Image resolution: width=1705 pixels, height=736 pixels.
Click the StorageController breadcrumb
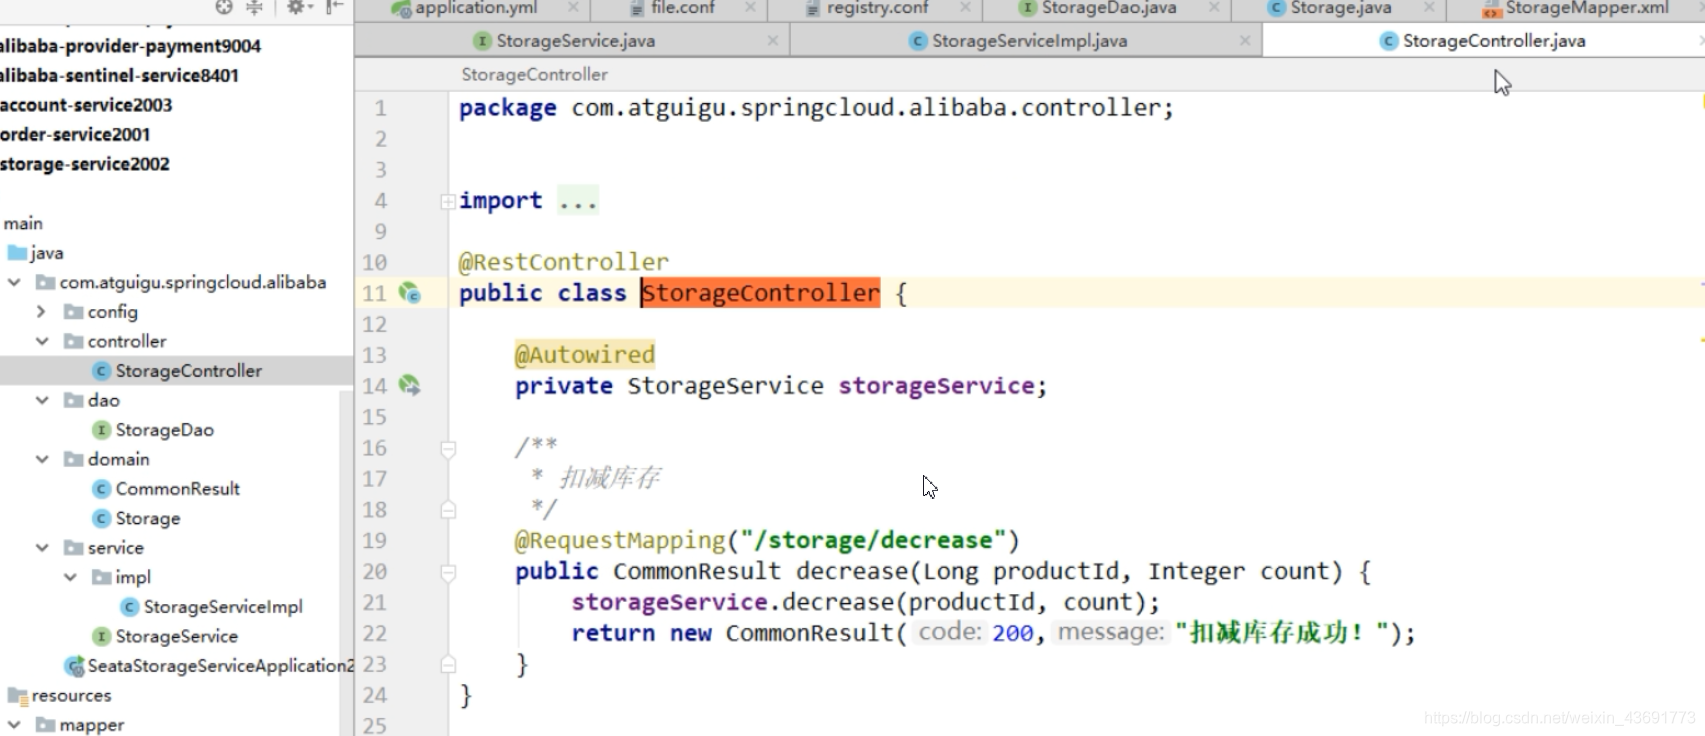point(534,75)
